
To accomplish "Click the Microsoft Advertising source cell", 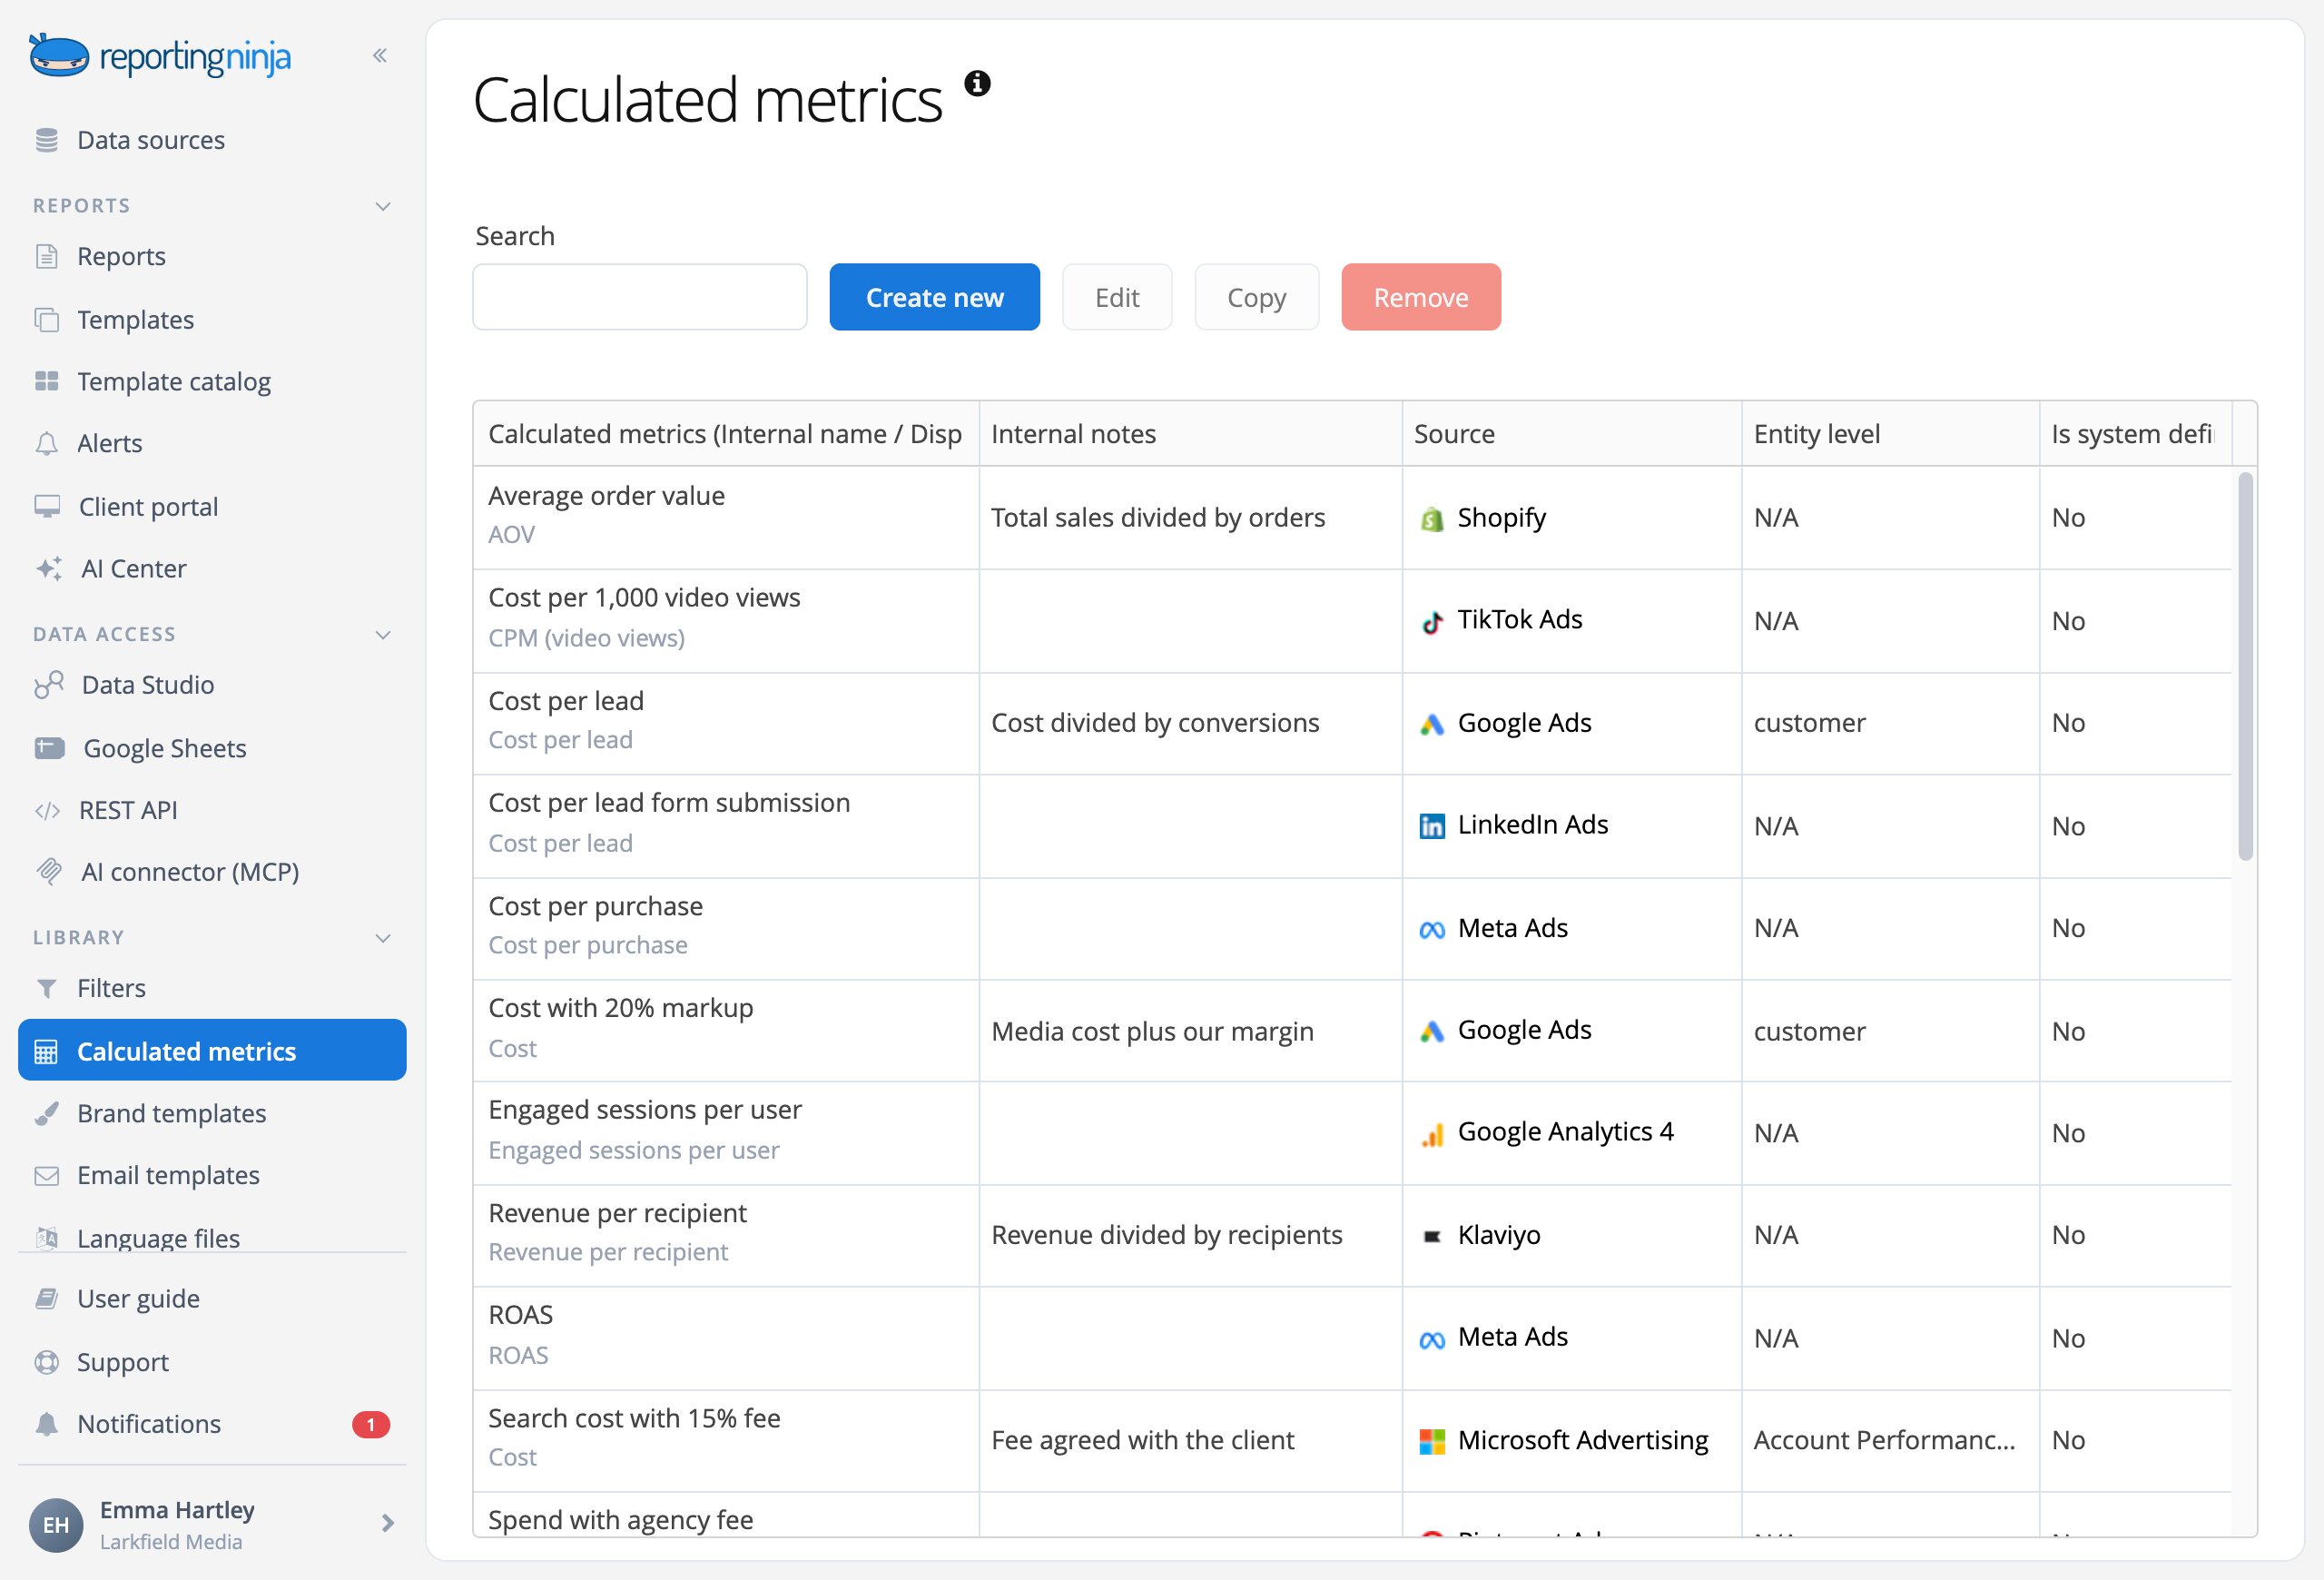I will click(x=1571, y=1440).
